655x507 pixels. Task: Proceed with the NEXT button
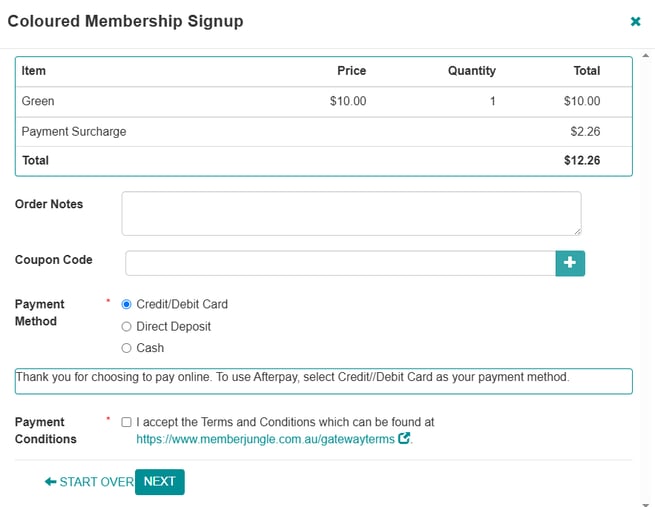160,482
